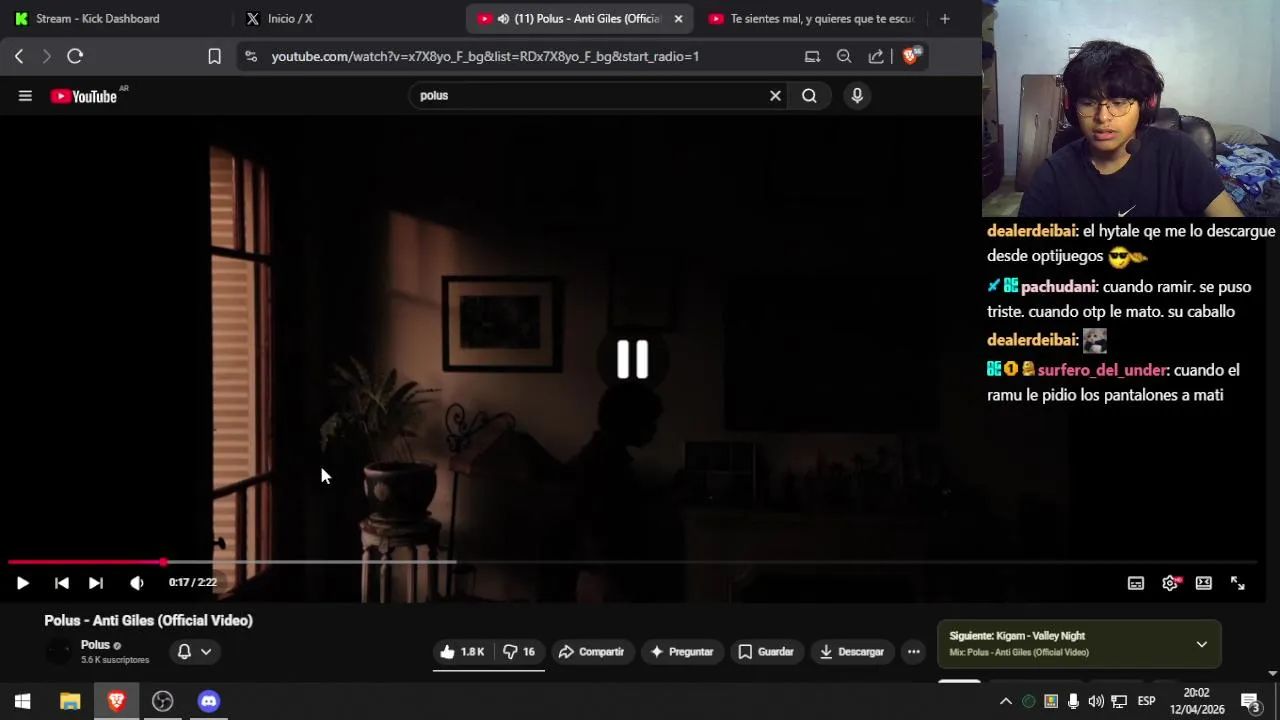Start voice search with microphone
This screenshot has width=1280, height=720.
[x=857, y=96]
